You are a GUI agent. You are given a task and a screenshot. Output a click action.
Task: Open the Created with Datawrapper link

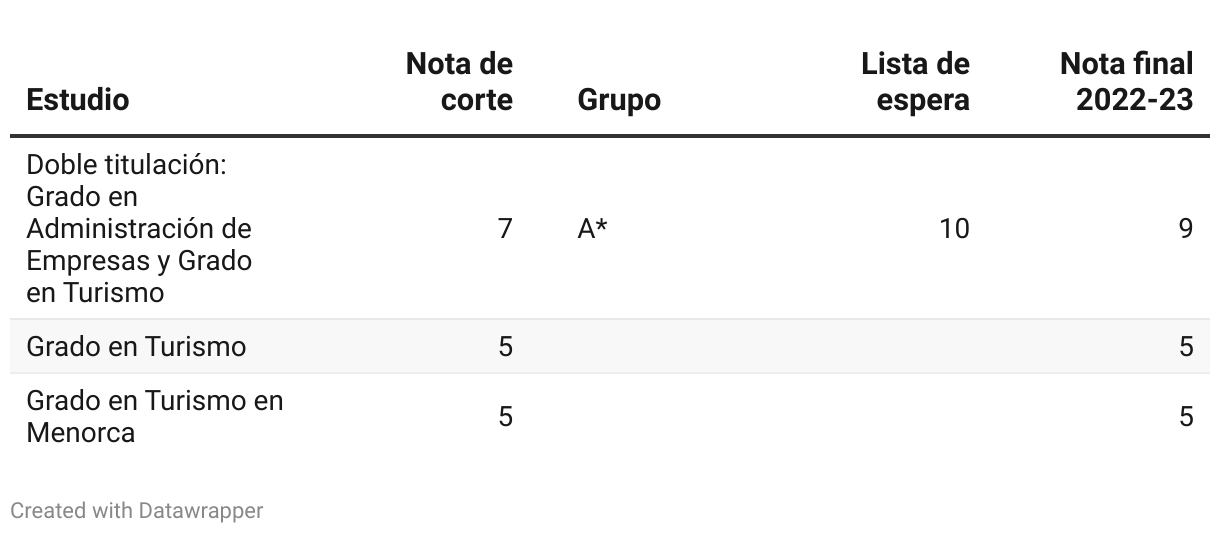pos(137,511)
